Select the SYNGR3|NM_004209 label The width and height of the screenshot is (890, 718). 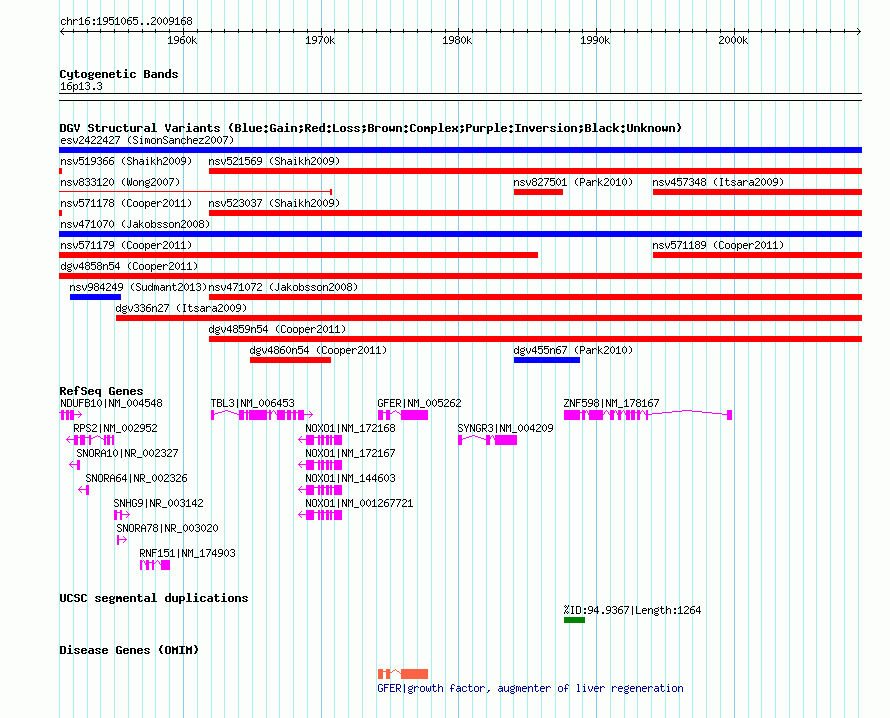click(x=505, y=428)
